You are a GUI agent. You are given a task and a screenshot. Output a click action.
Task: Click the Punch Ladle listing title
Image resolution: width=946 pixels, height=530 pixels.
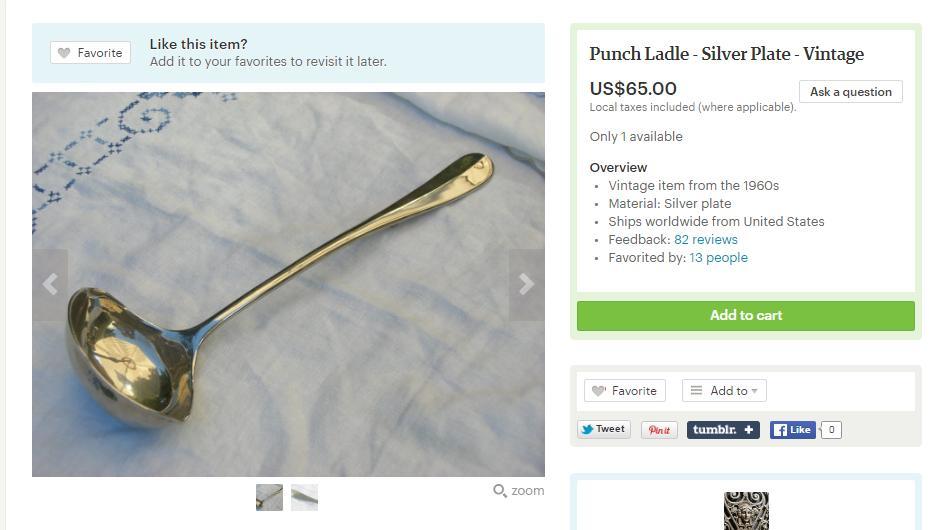(x=726, y=54)
